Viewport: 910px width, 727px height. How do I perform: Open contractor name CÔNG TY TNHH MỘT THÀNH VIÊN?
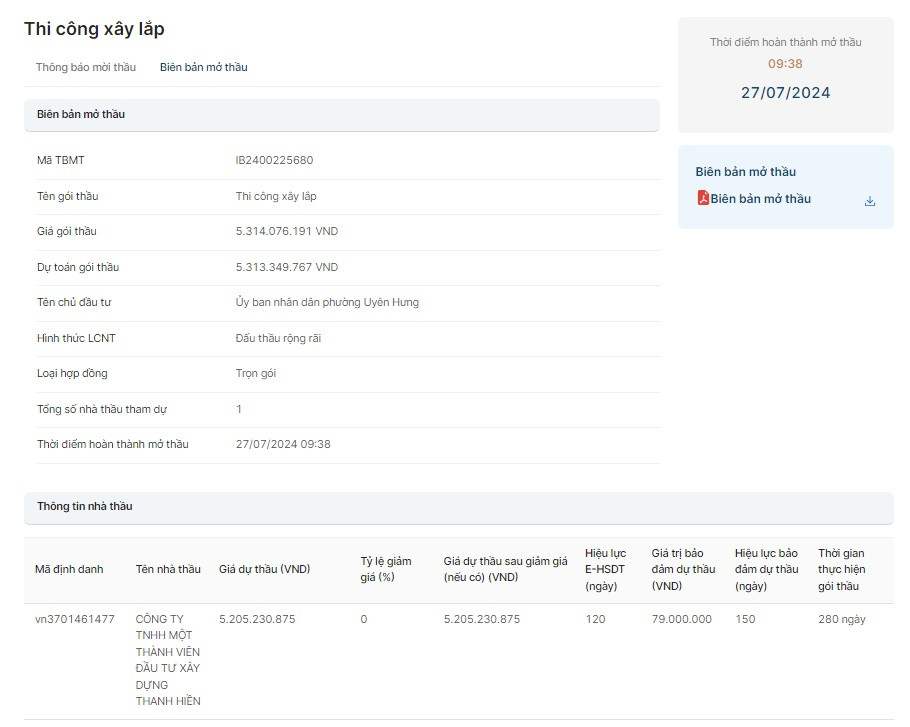click(x=168, y=660)
